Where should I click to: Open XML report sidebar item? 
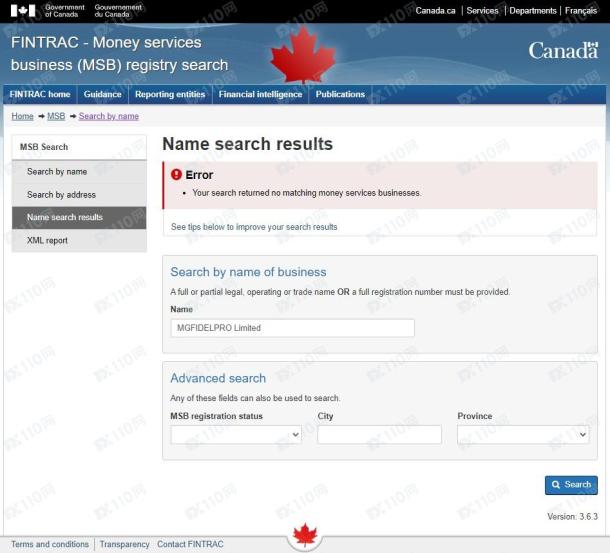(79, 241)
